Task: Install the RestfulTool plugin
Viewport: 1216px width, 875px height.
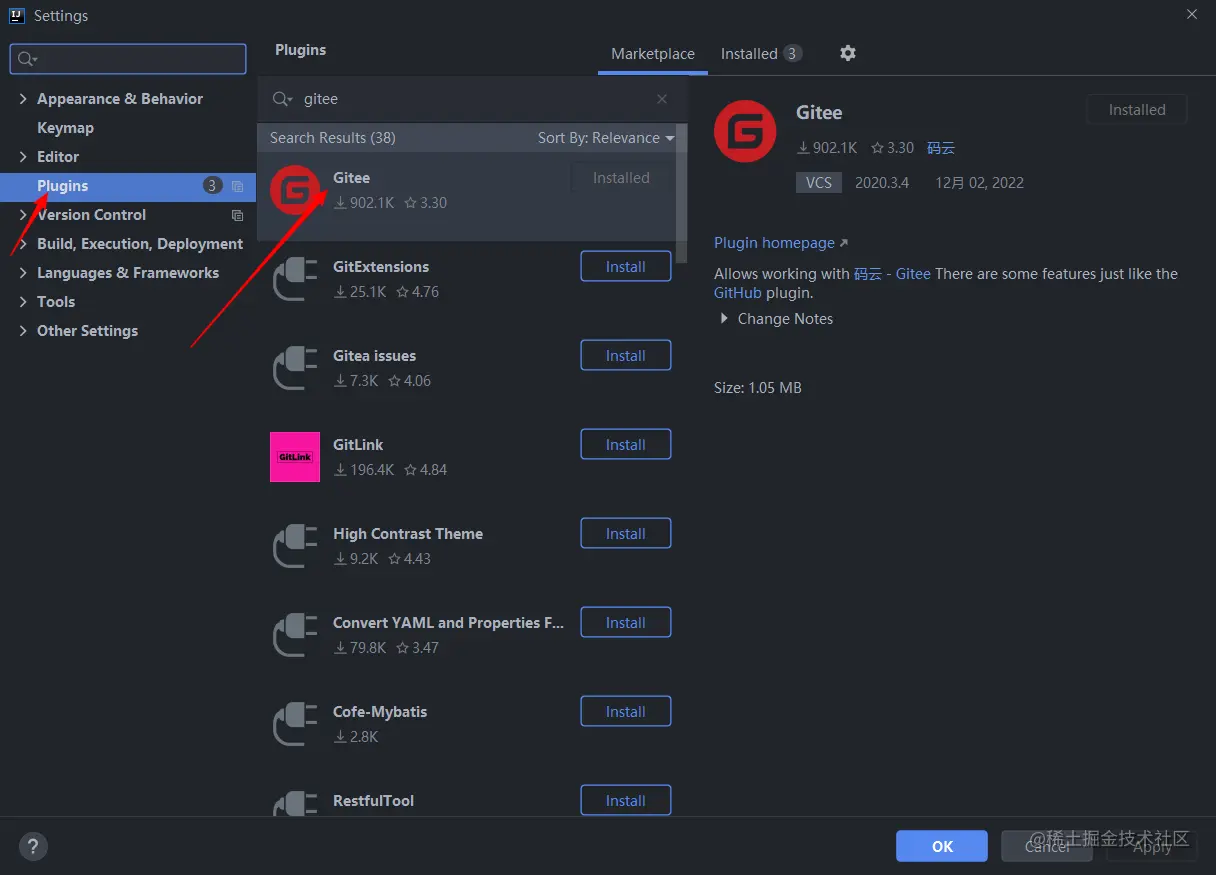Action: coord(626,800)
